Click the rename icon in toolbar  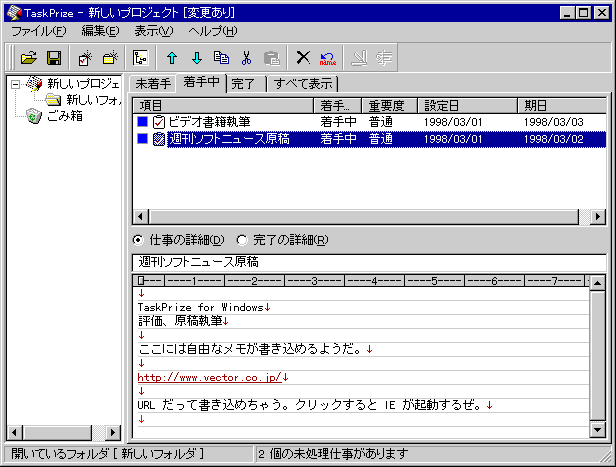click(326, 58)
